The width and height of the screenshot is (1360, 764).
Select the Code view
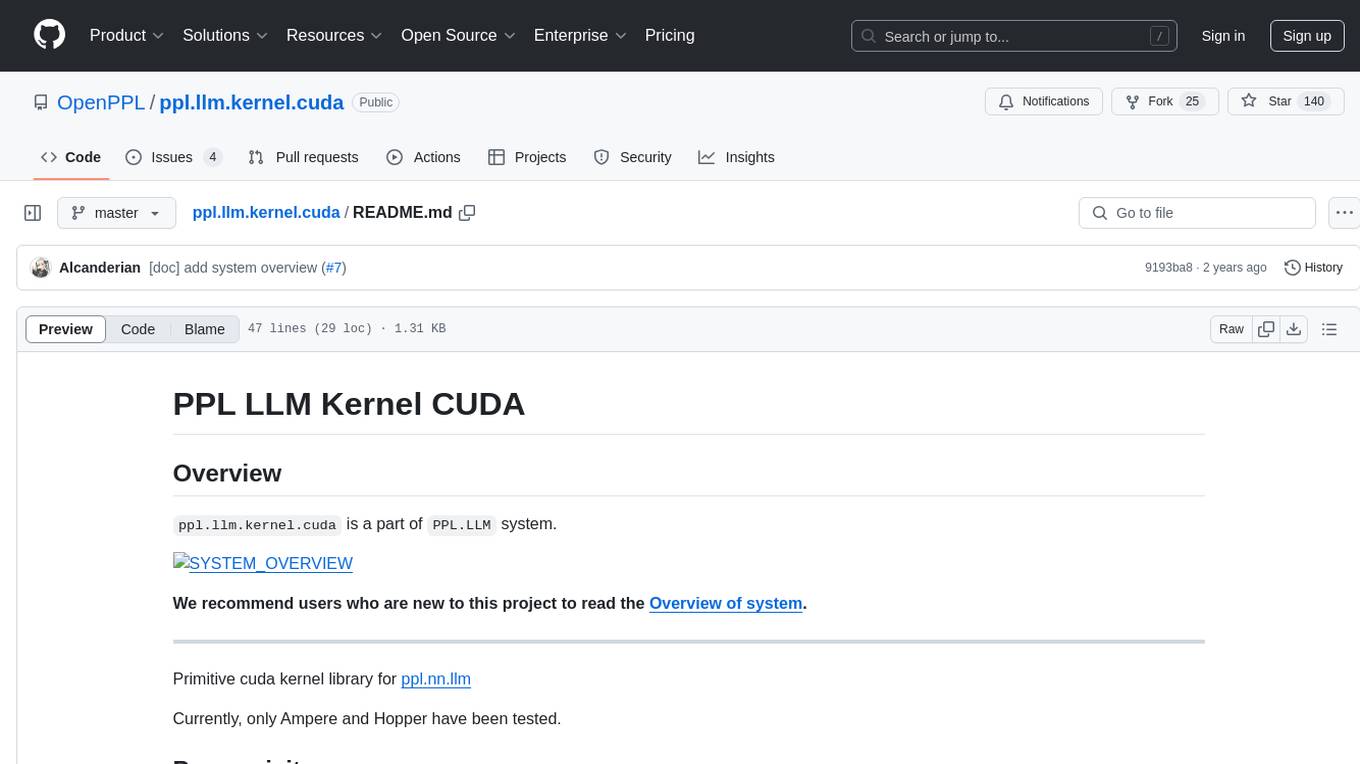[x=138, y=329]
